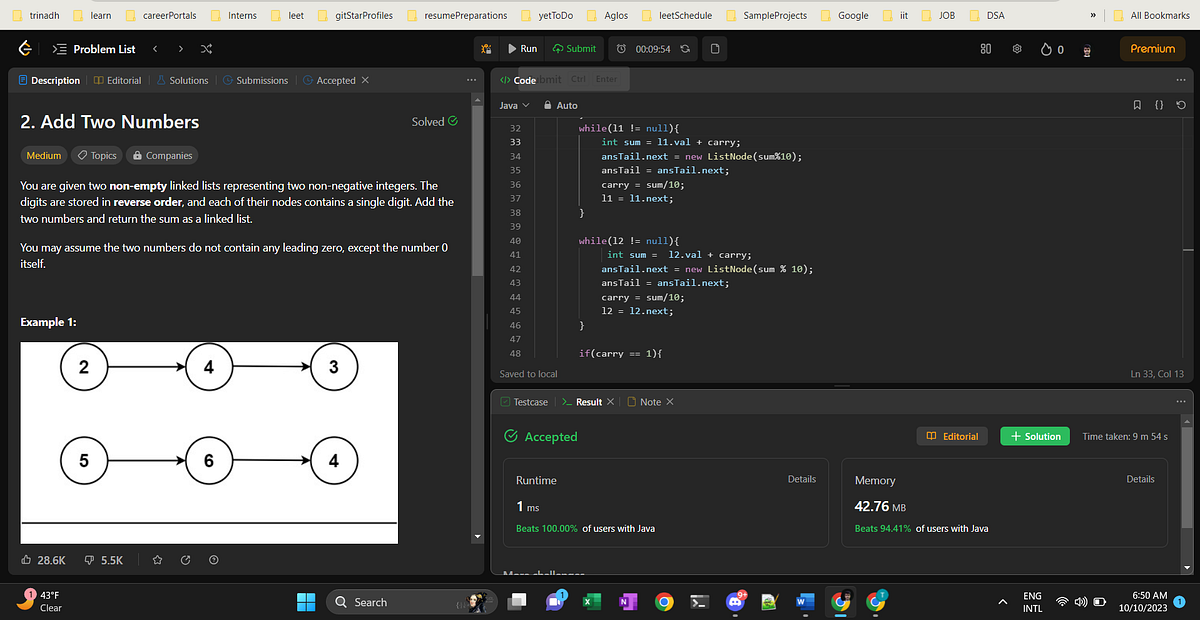
Task: Reset code to default with the undo icon
Action: pos(1182,105)
